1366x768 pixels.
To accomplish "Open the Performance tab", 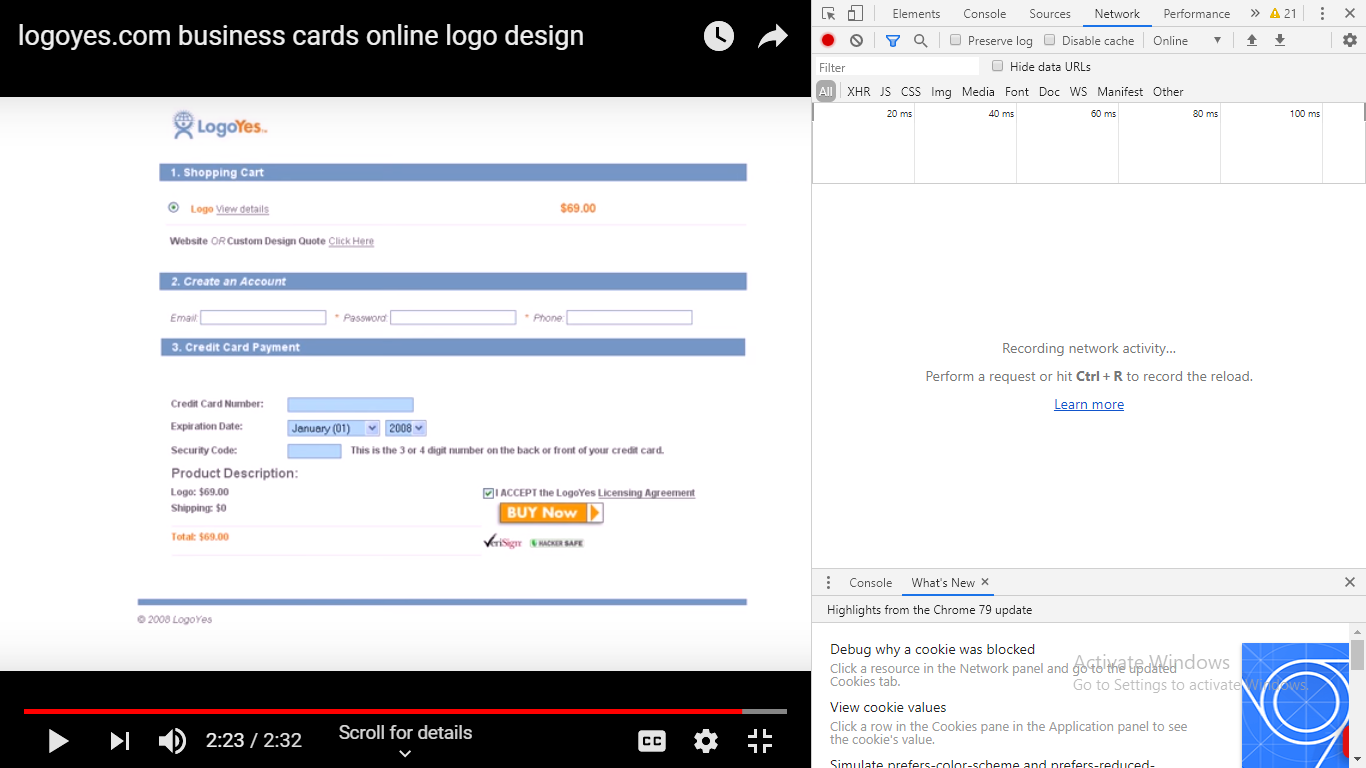I will pyautogui.click(x=1197, y=14).
